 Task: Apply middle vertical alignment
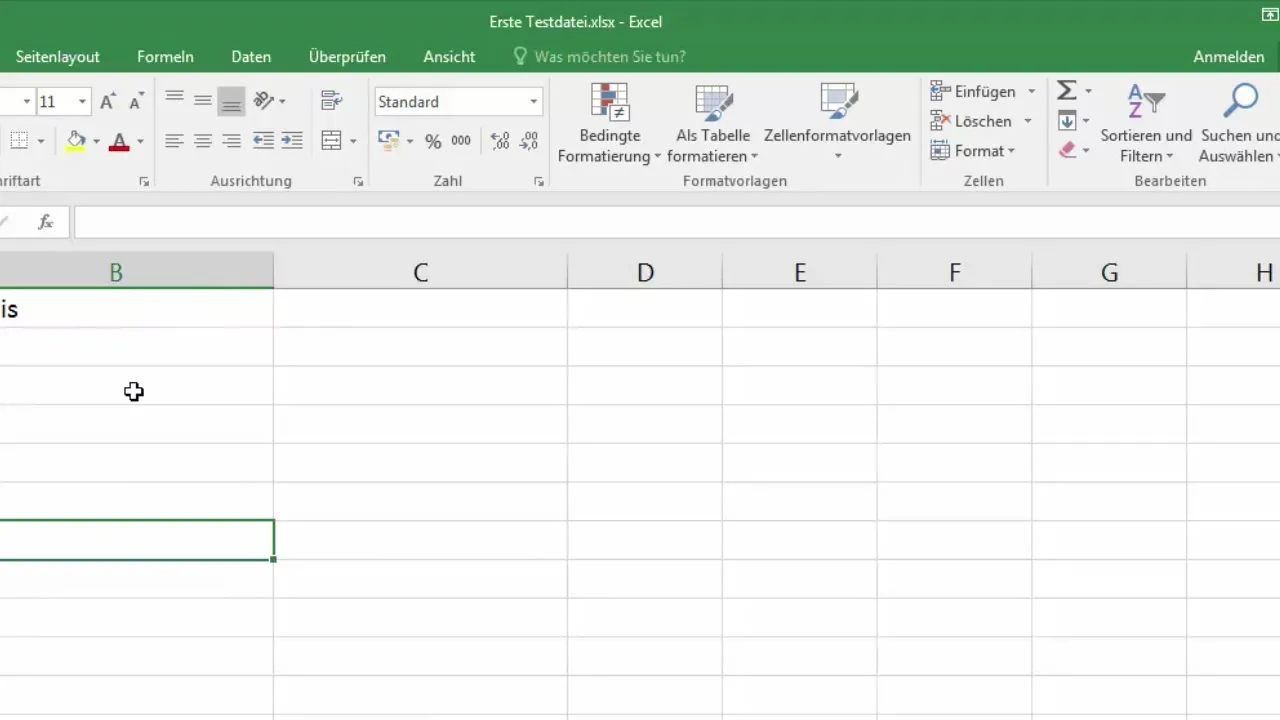pyautogui.click(x=203, y=100)
